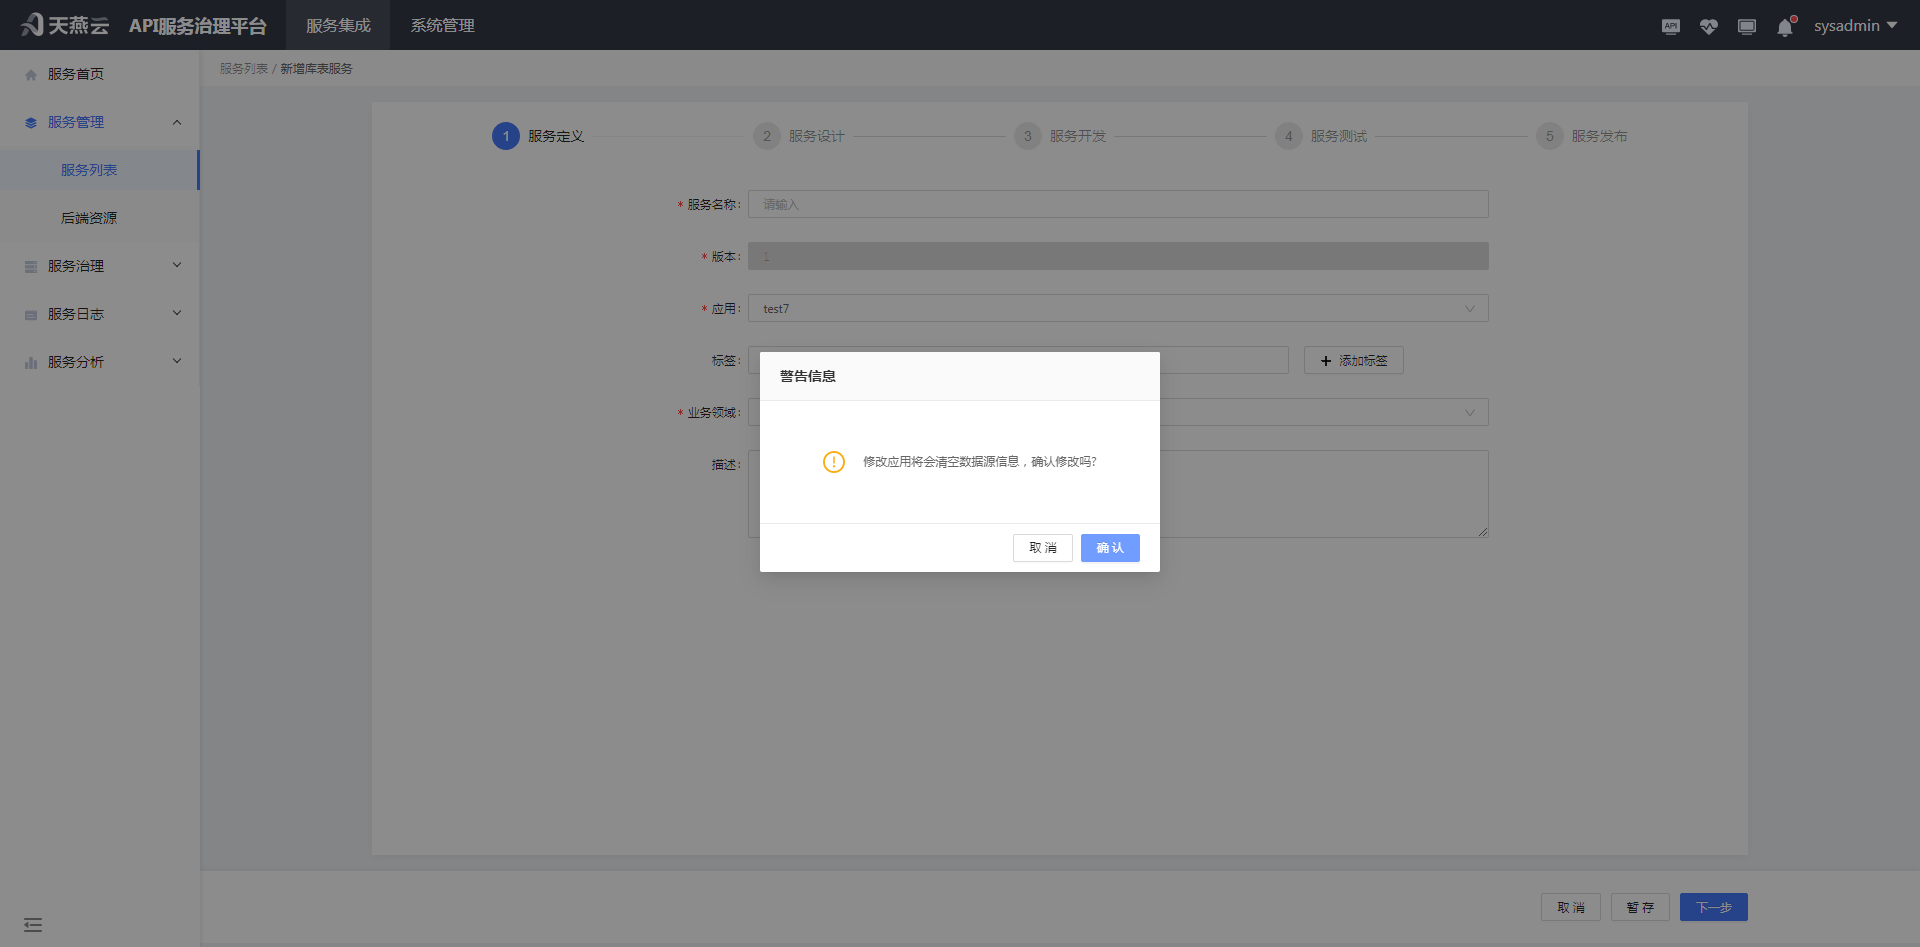The image size is (1920, 947).
Task: Dismiss the warning with 取 消 button
Action: 1042,548
